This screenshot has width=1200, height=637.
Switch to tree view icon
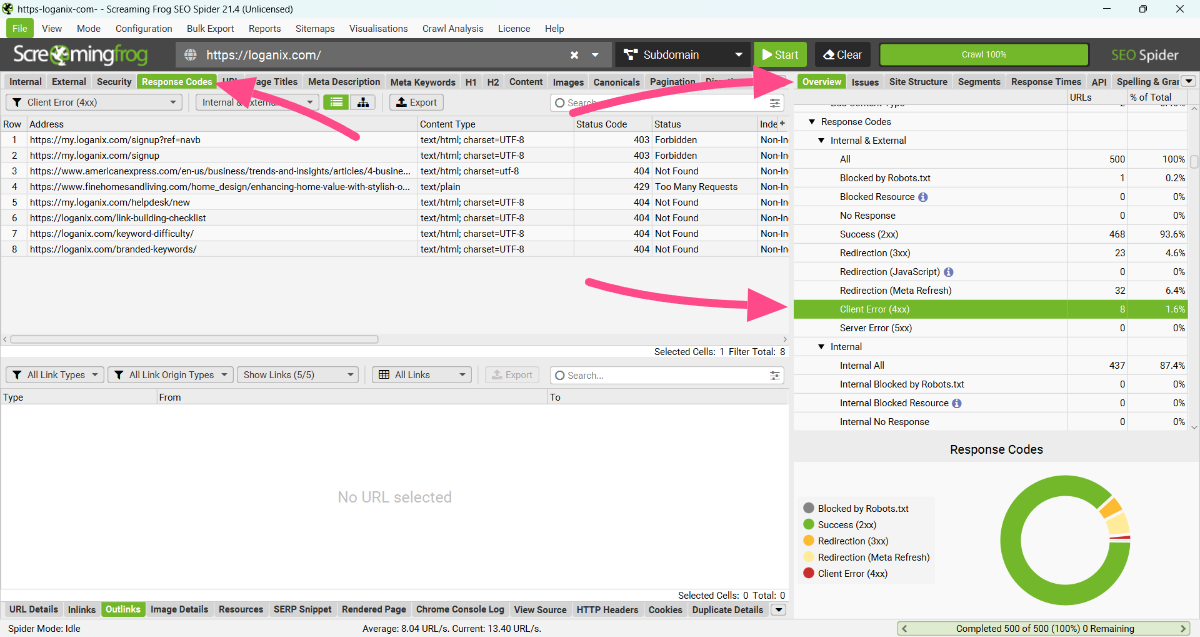pyautogui.click(x=362, y=102)
